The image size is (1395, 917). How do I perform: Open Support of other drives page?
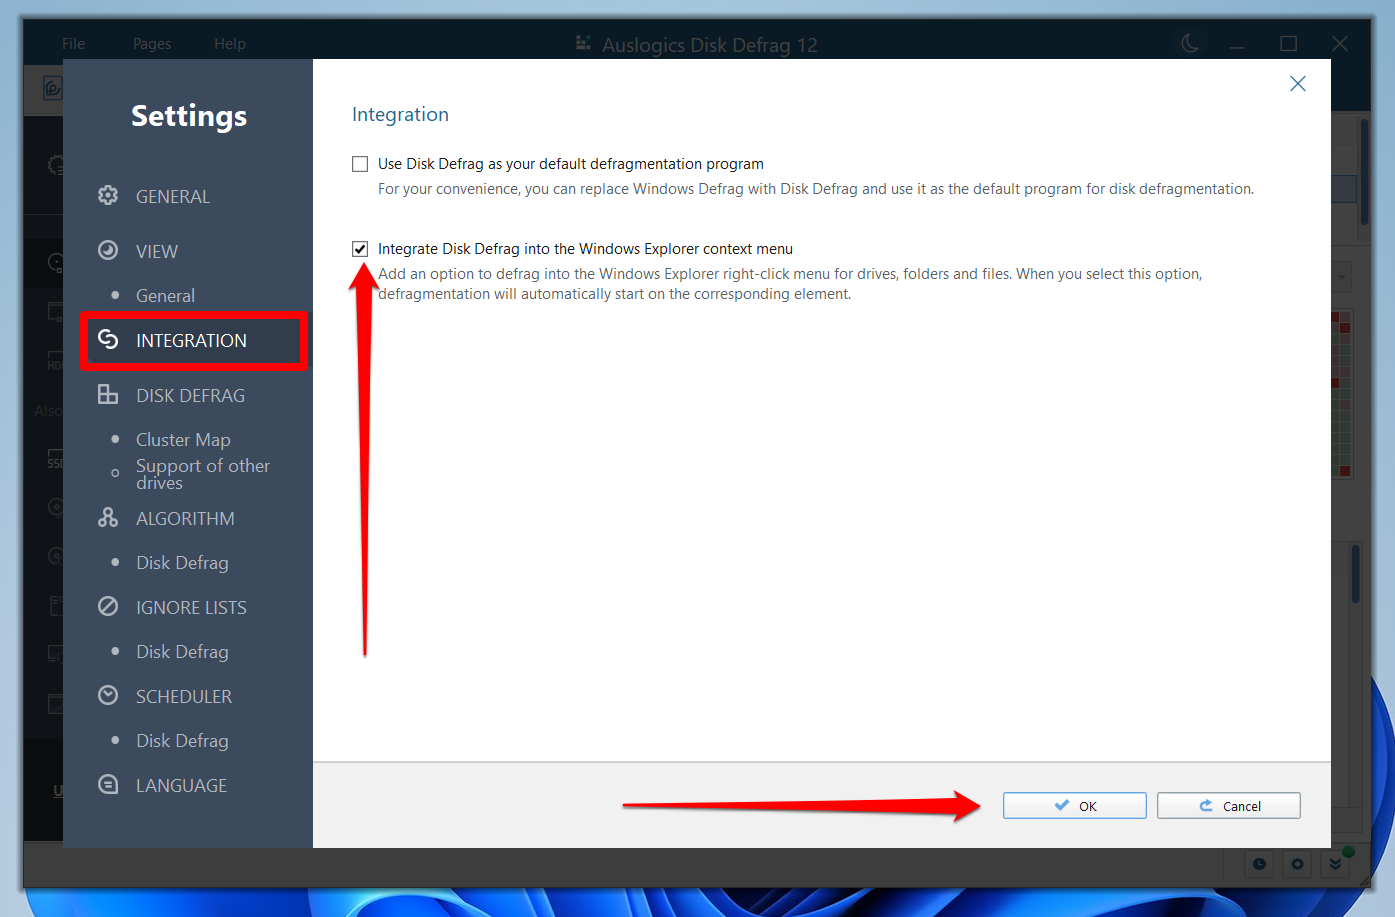[203, 474]
